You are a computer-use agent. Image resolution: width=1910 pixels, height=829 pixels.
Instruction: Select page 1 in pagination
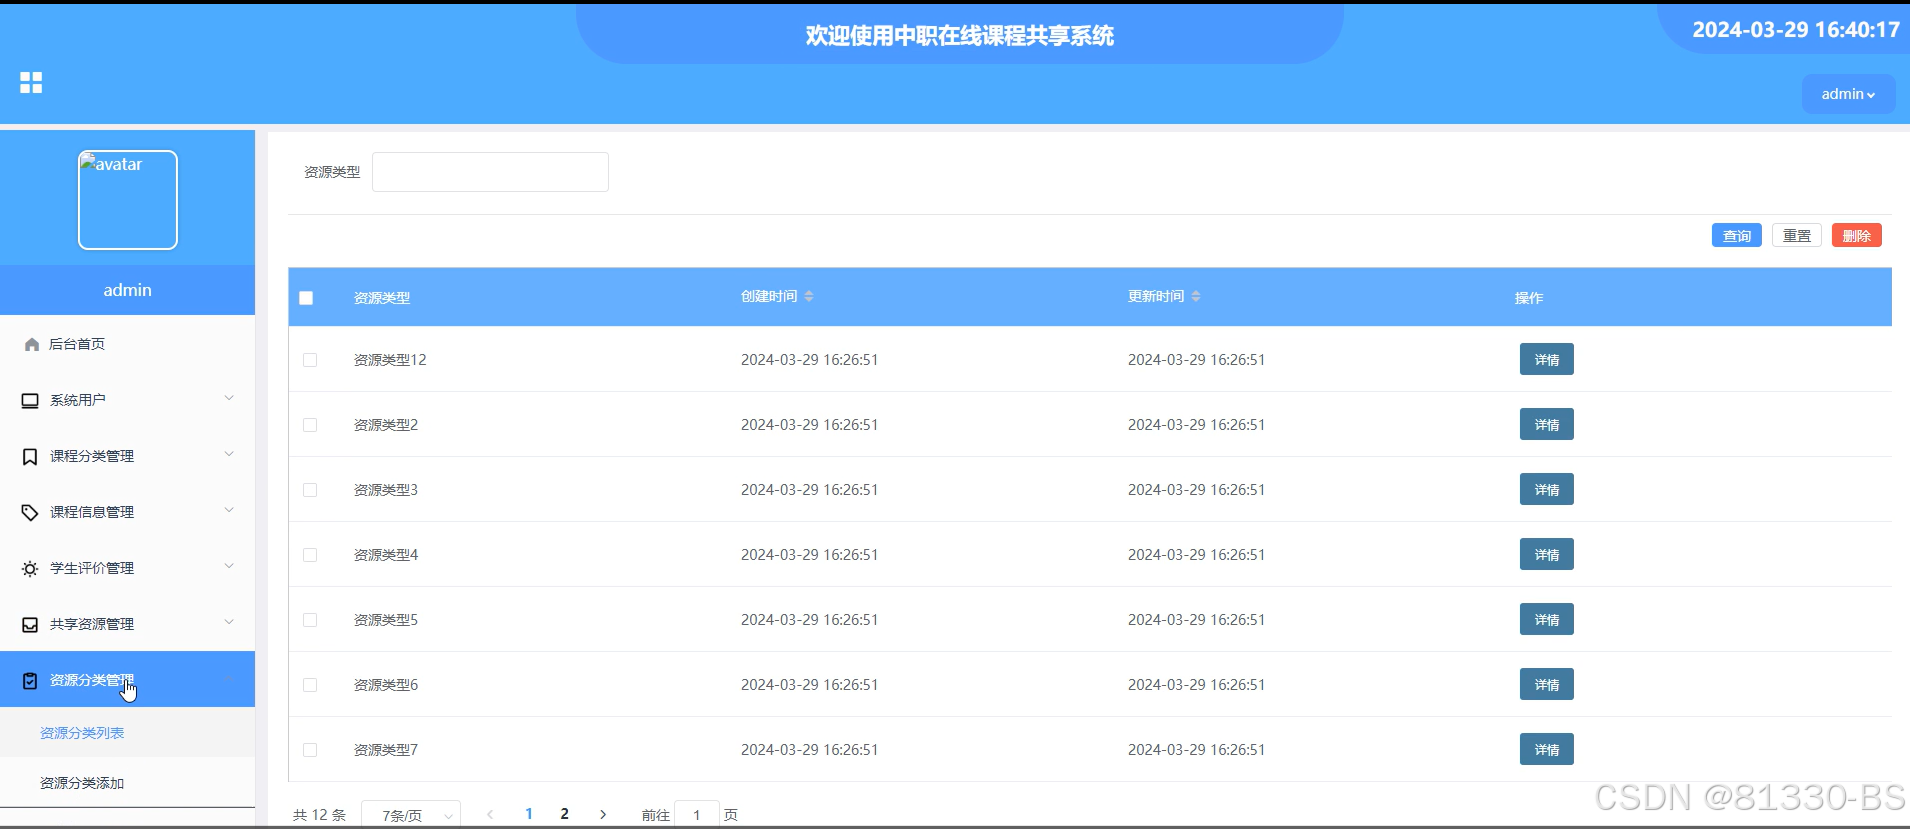pyautogui.click(x=529, y=814)
